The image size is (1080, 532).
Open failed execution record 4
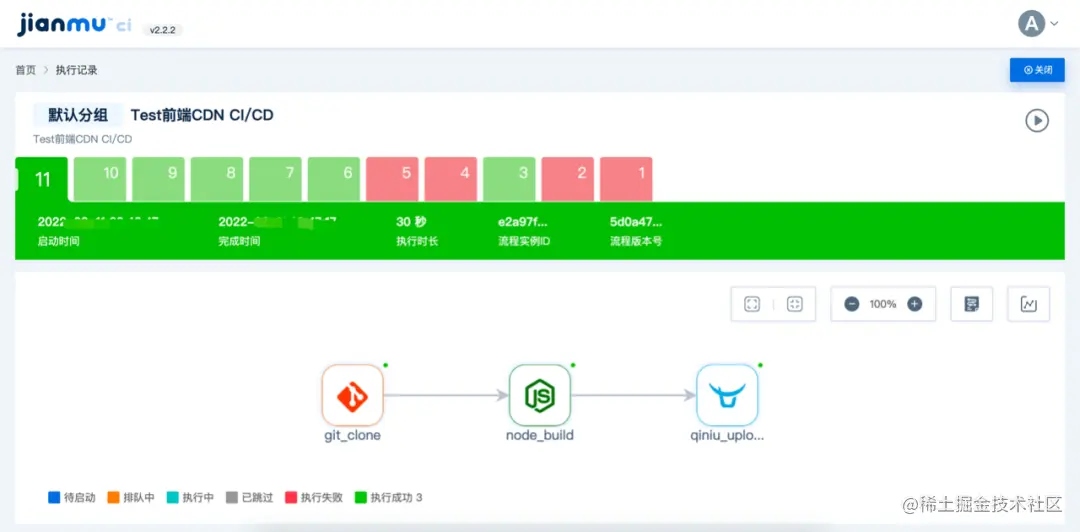click(x=451, y=179)
